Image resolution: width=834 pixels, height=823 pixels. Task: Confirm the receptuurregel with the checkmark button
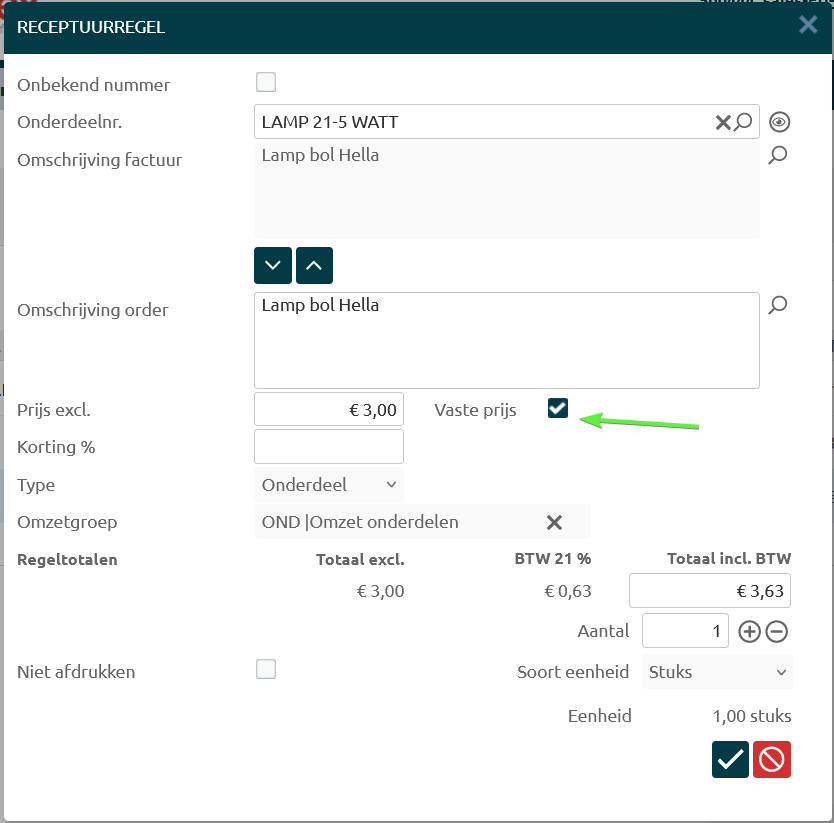731,760
